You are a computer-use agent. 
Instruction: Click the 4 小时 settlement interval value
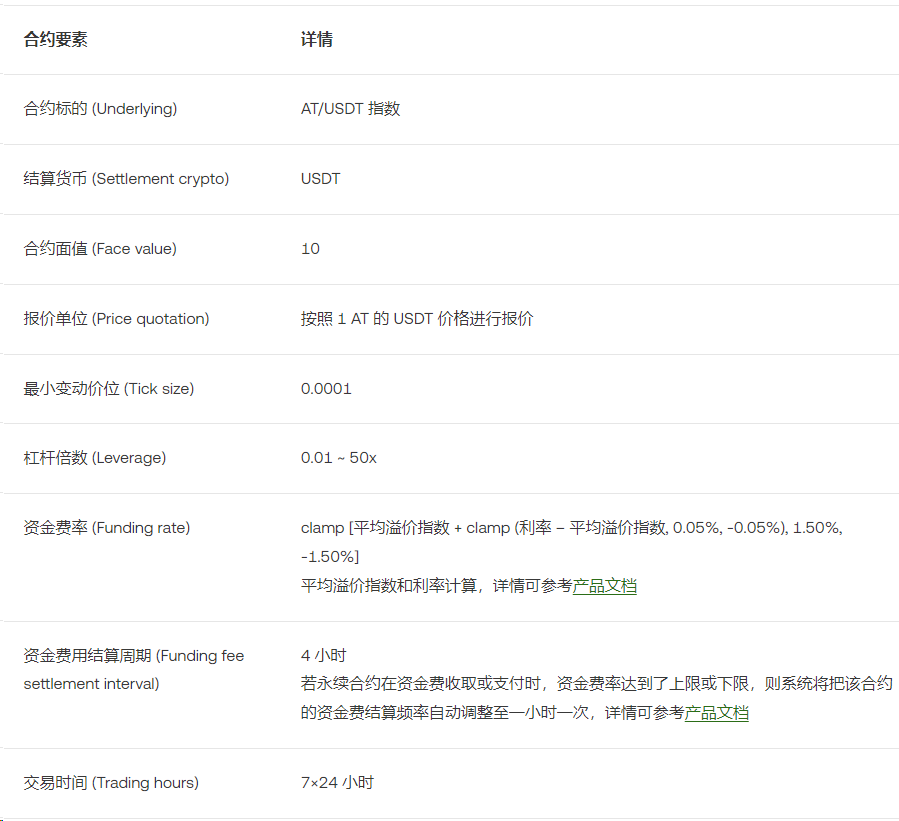point(322,654)
